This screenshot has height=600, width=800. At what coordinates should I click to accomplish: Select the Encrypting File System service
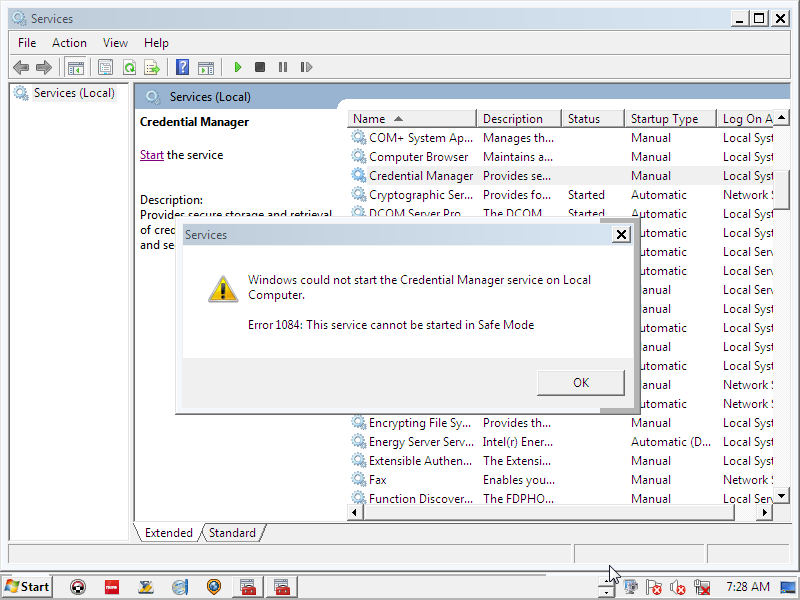(561, 422)
